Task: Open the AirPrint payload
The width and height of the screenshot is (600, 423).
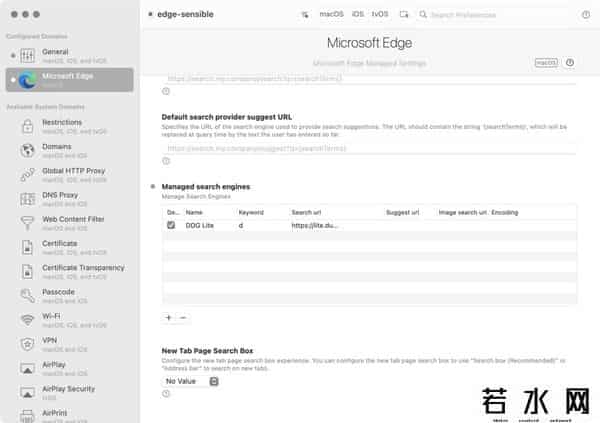Action: click(70, 415)
